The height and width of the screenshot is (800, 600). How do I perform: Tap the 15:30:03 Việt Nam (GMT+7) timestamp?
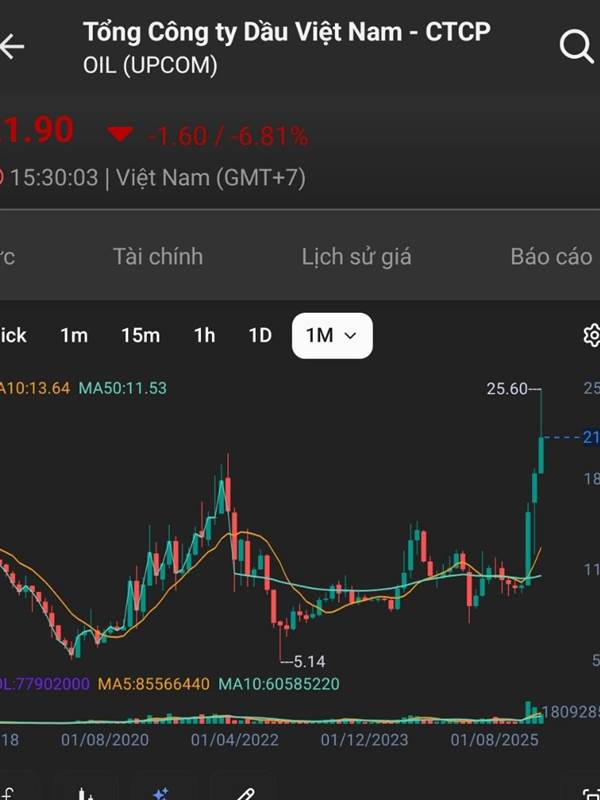coord(158,178)
